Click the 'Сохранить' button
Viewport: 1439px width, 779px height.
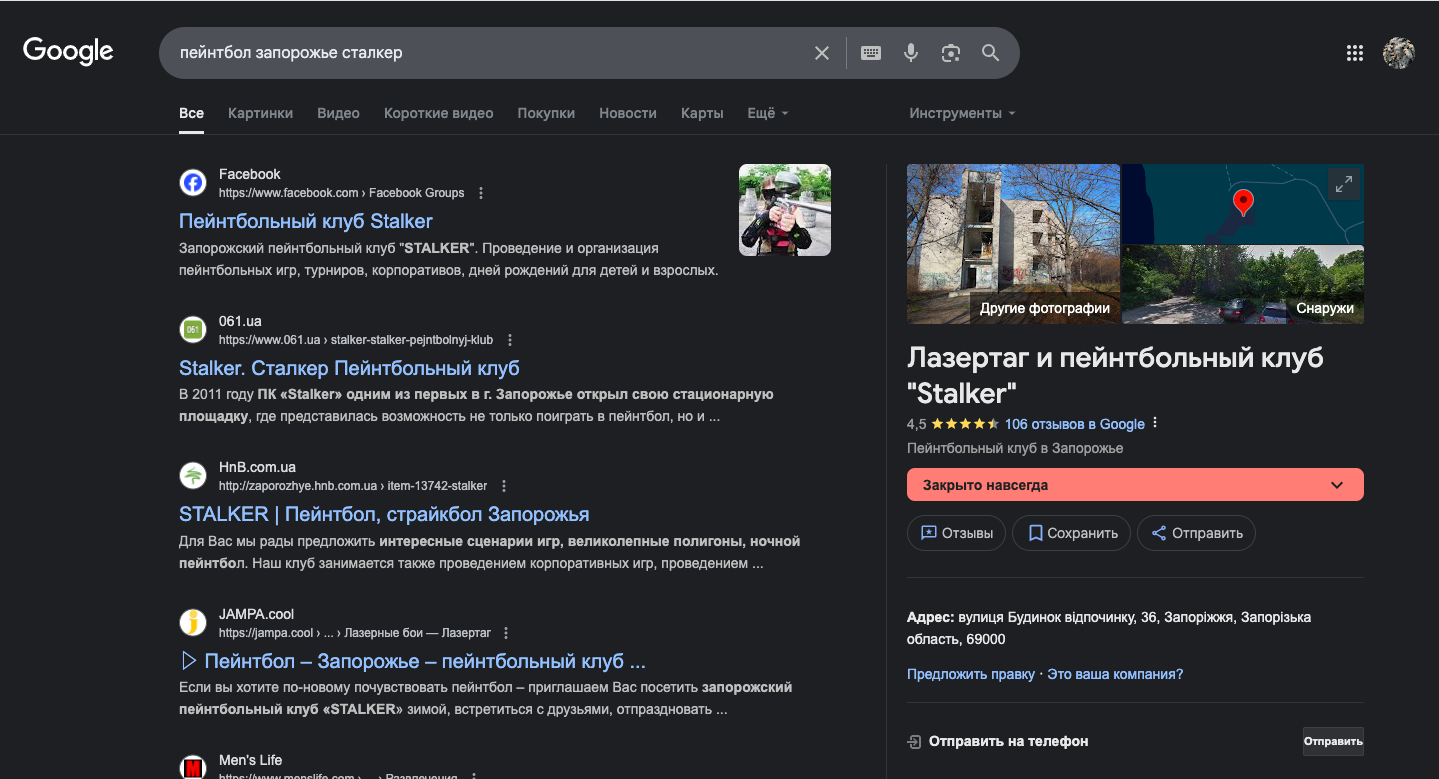tap(1071, 533)
